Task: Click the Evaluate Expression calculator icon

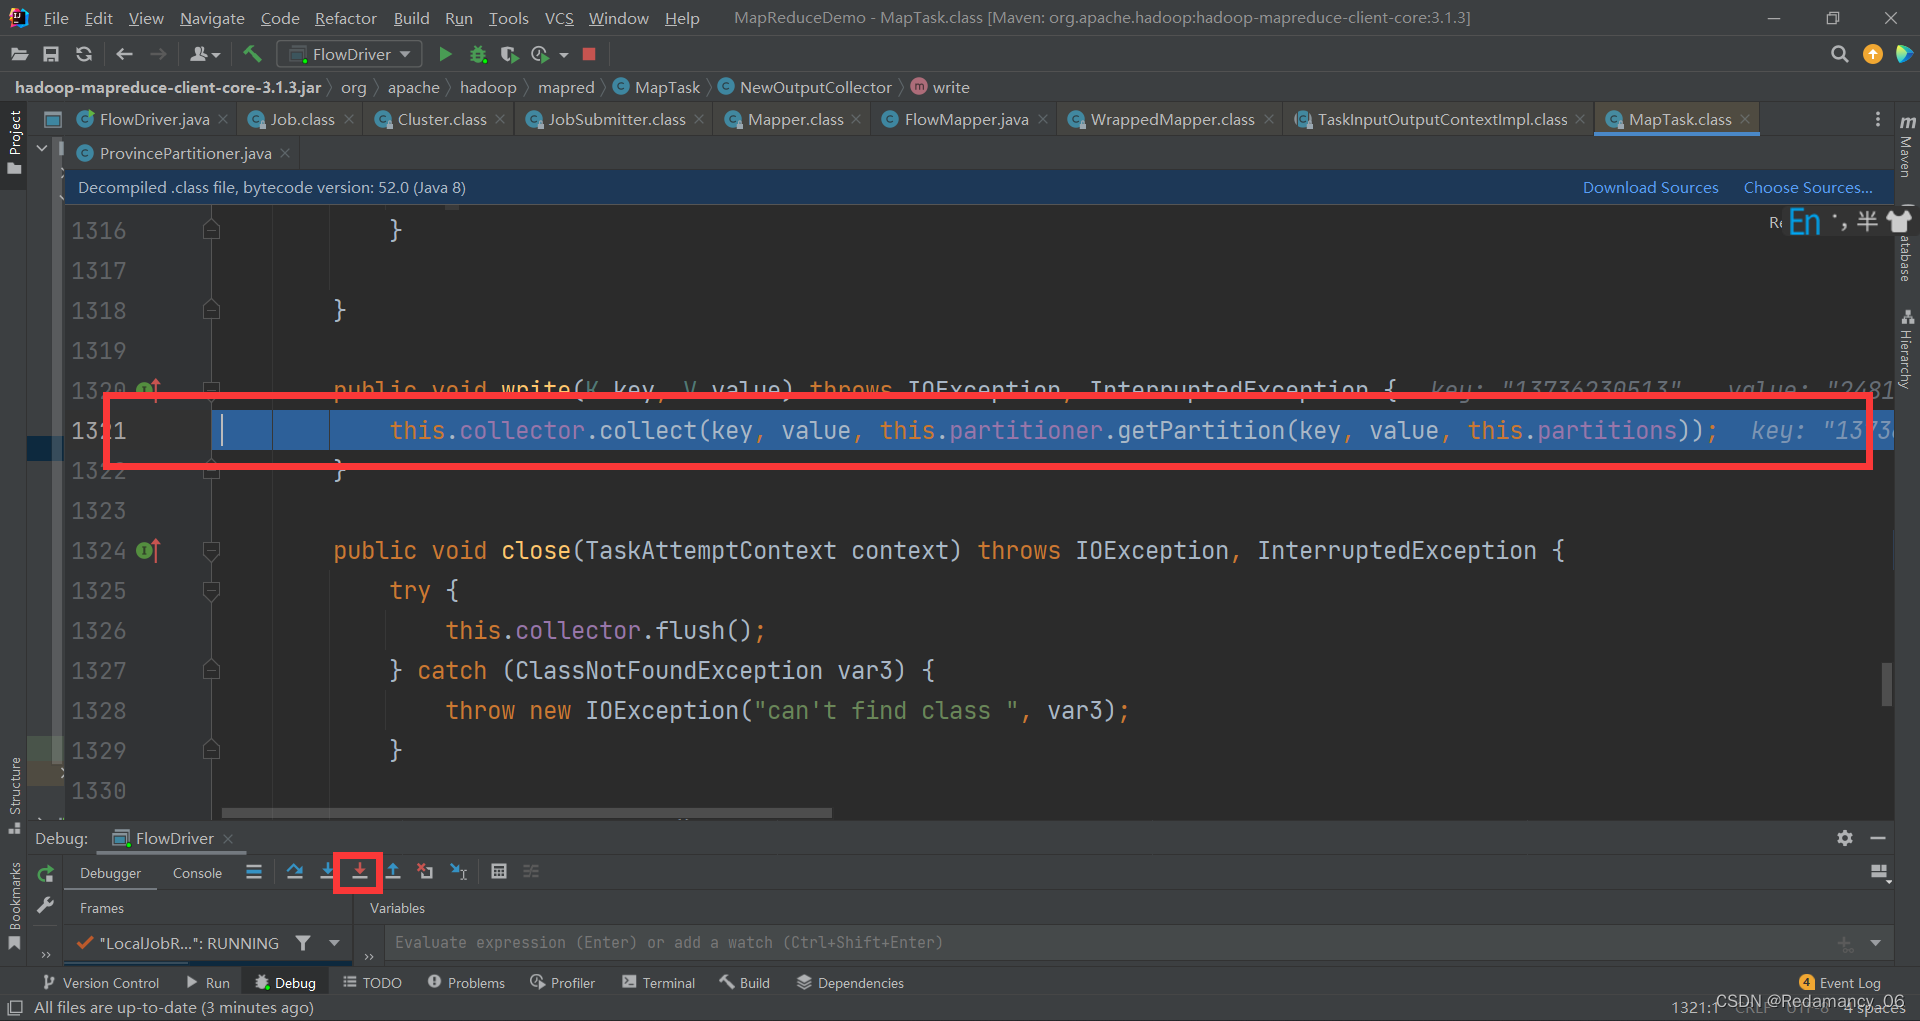Action: [499, 872]
